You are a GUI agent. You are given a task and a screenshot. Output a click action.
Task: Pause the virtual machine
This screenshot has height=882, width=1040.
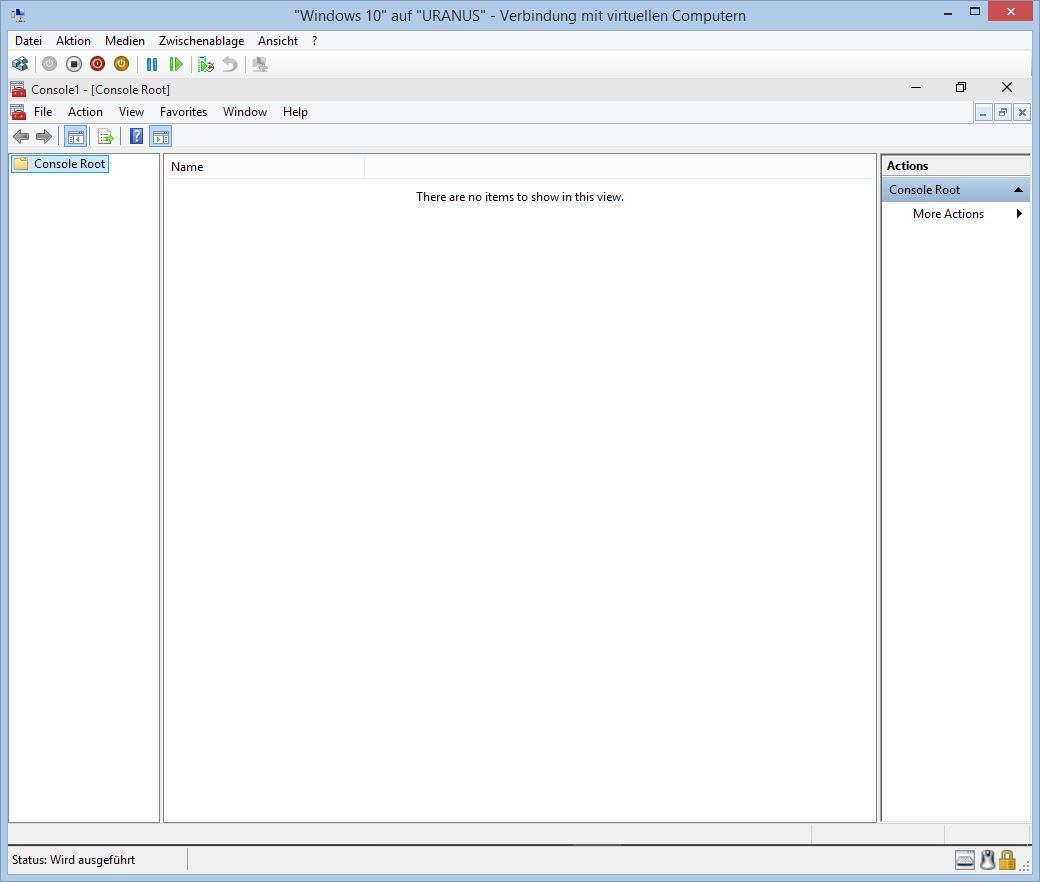tap(152, 64)
